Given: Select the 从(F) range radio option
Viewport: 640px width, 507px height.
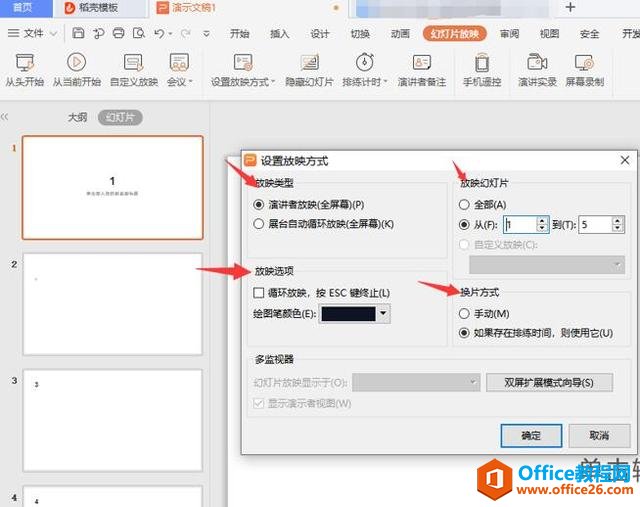Looking at the screenshot, I should click(464, 225).
